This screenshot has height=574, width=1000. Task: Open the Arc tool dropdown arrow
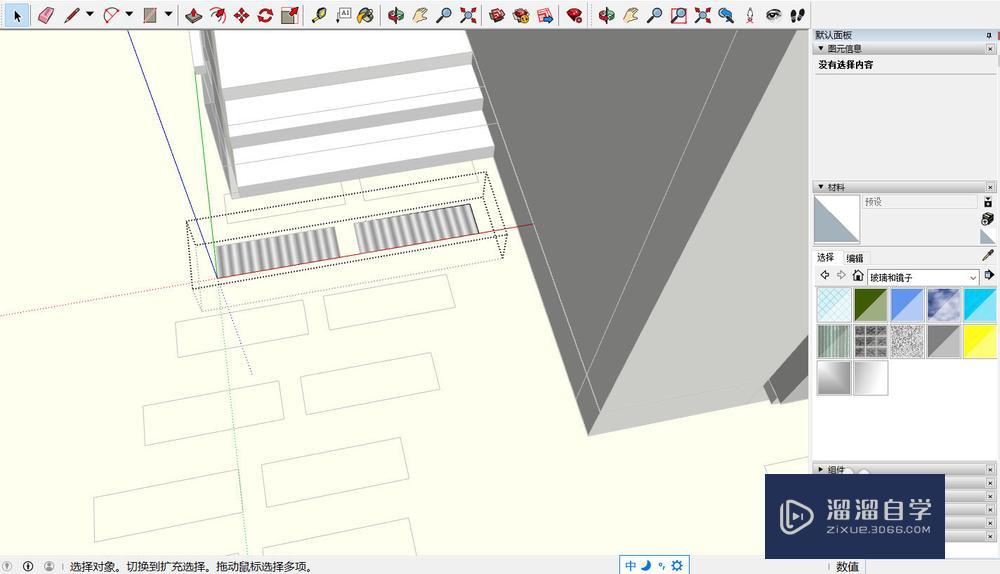[129, 14]
